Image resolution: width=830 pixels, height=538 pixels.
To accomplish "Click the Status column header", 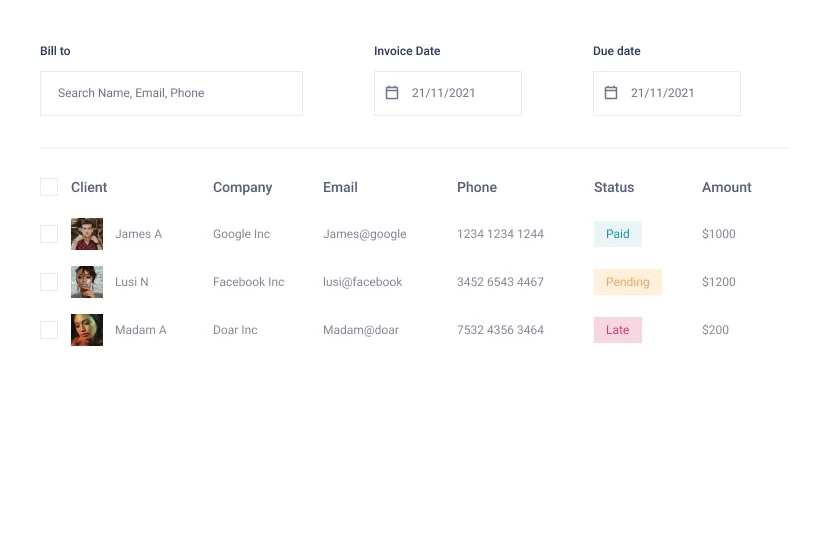I will click(x=613, y=187).
